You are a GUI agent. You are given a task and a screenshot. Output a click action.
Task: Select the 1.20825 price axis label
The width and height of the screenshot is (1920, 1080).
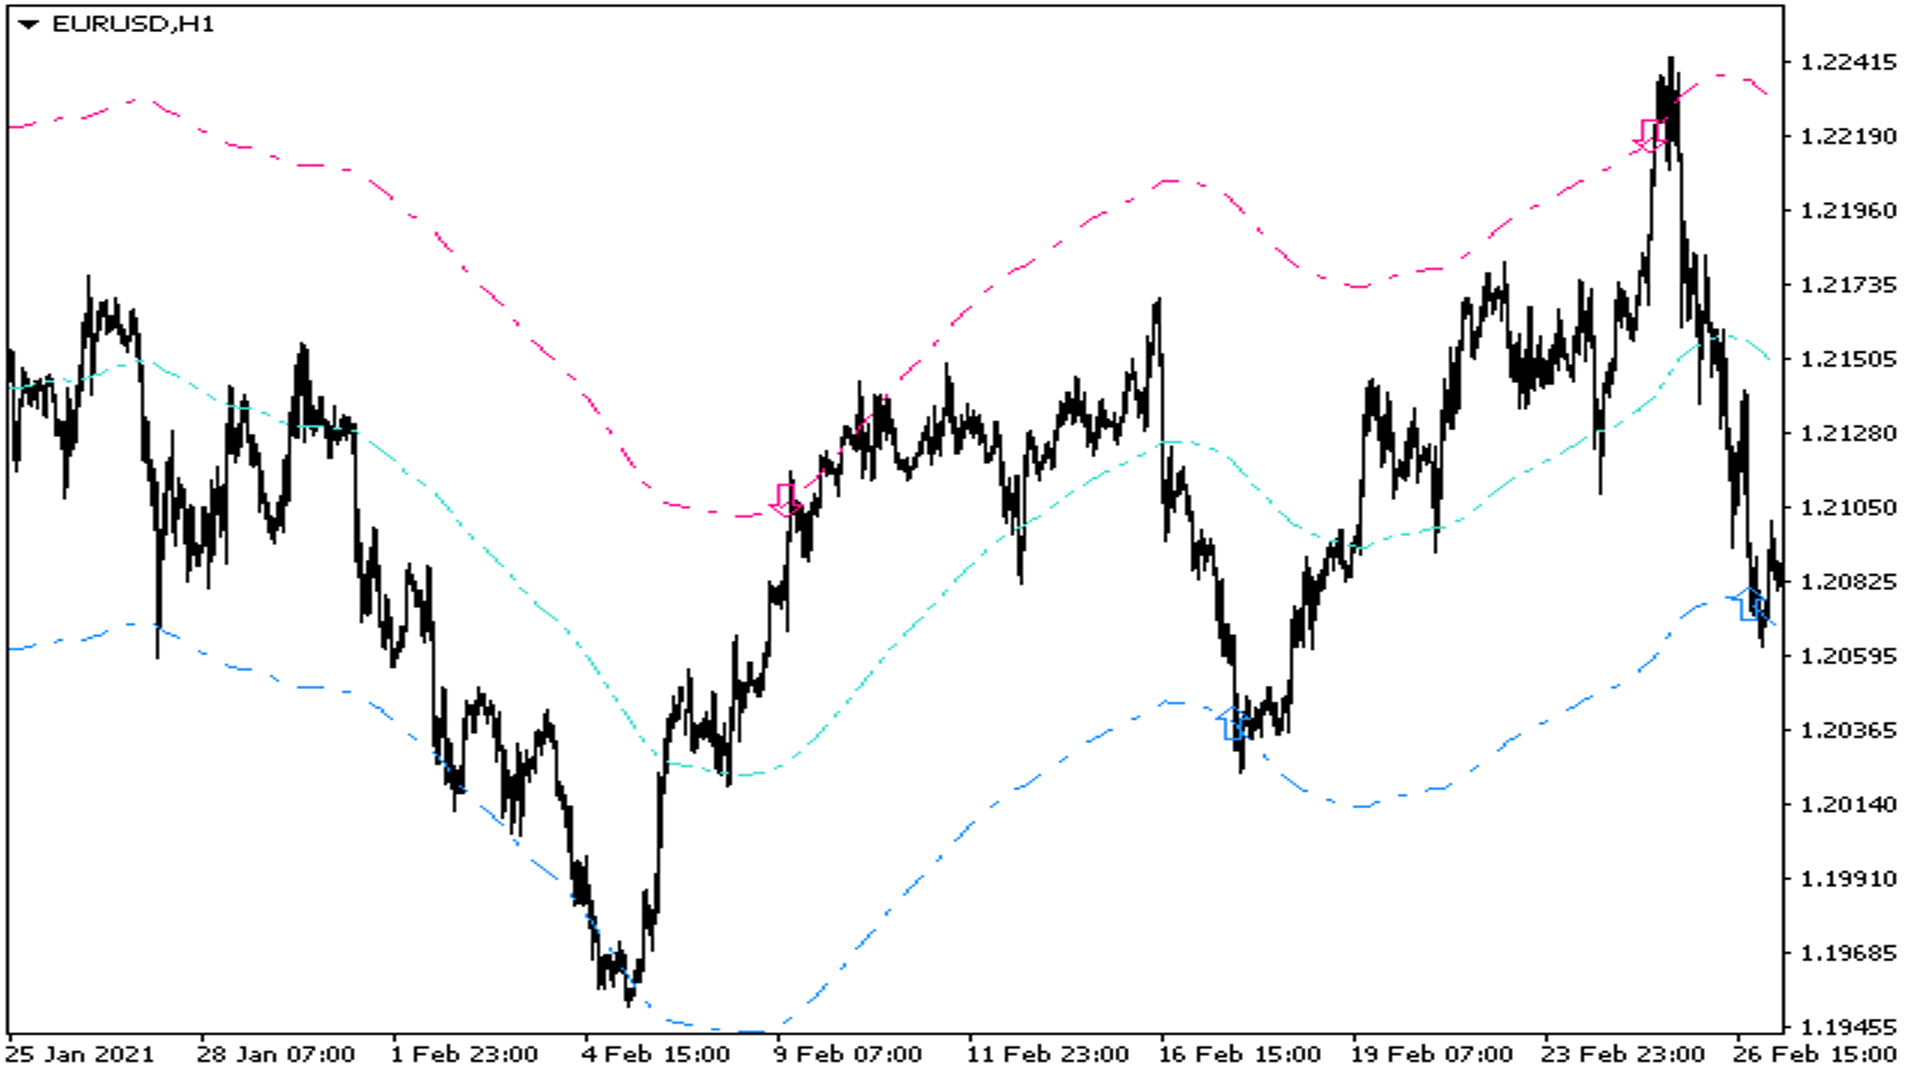coord(1847,582)
